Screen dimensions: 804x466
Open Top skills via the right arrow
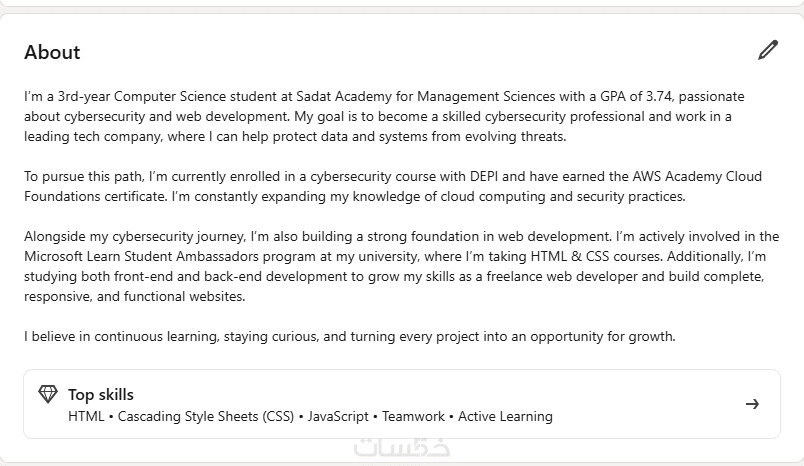[x=752, y=404]
